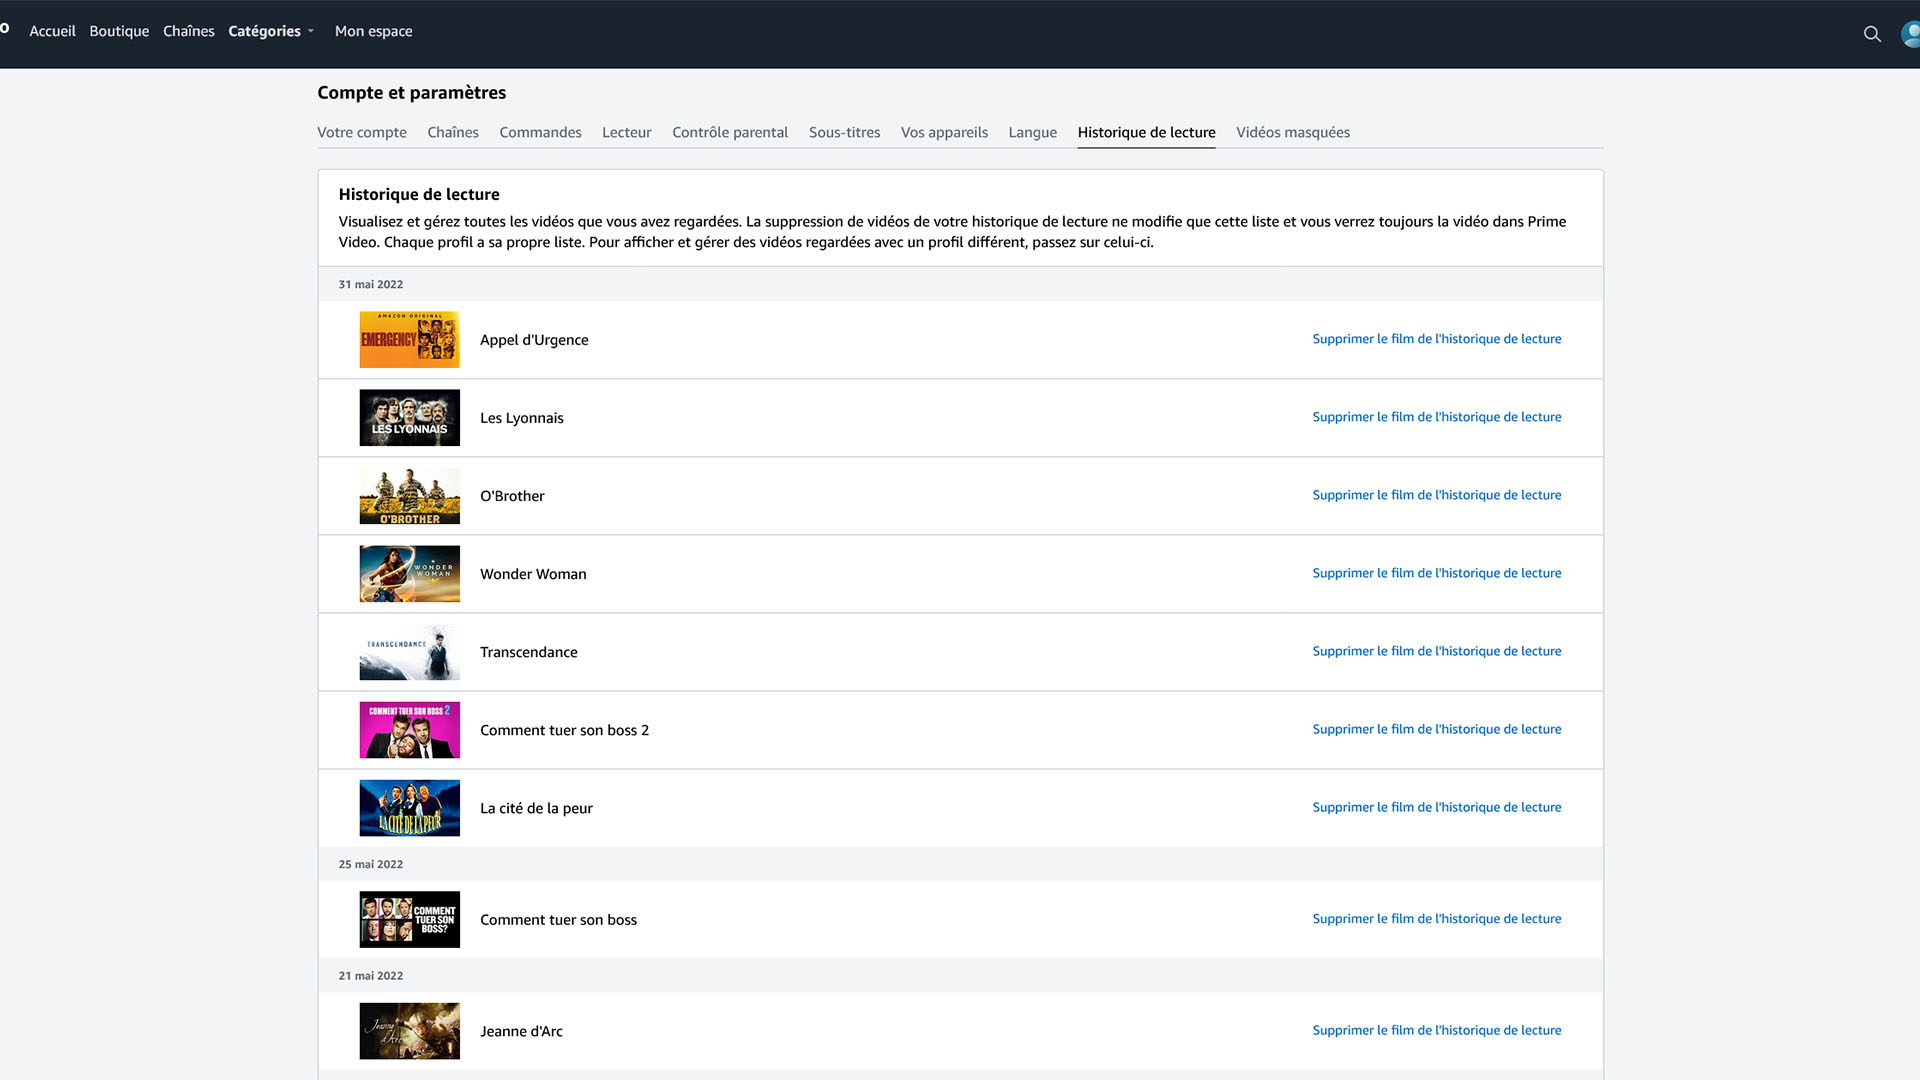
Task: Switch to the Langue tab
Action: point(1033,132)
